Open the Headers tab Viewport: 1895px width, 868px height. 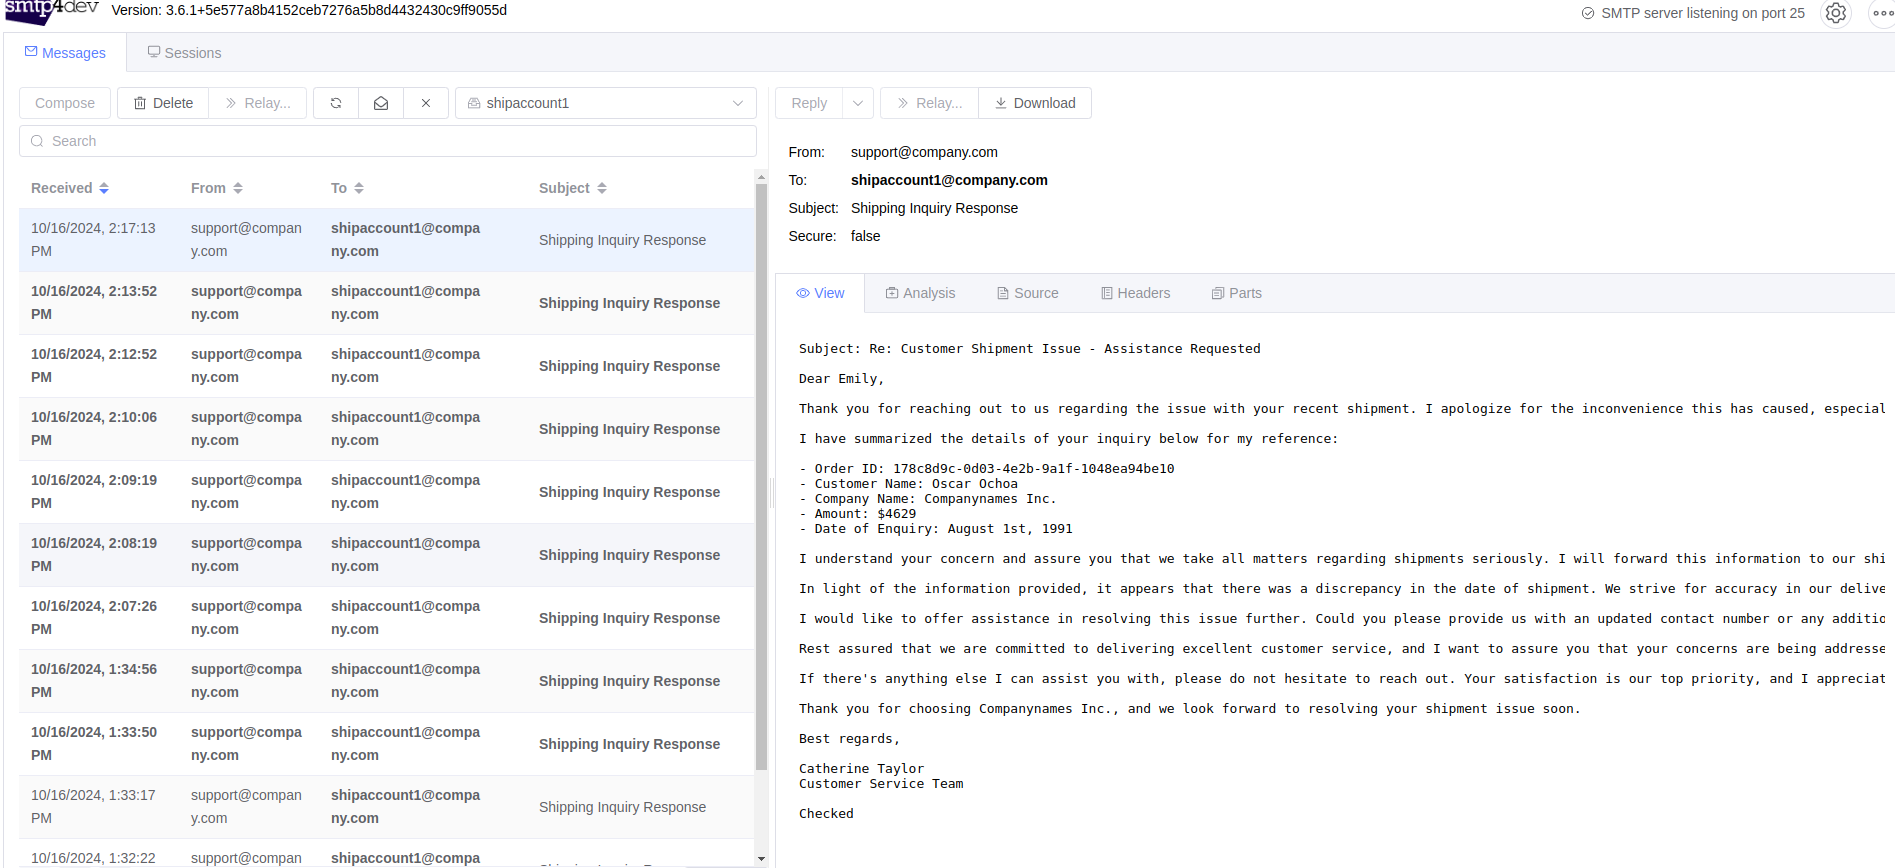tap(1135, 293)
